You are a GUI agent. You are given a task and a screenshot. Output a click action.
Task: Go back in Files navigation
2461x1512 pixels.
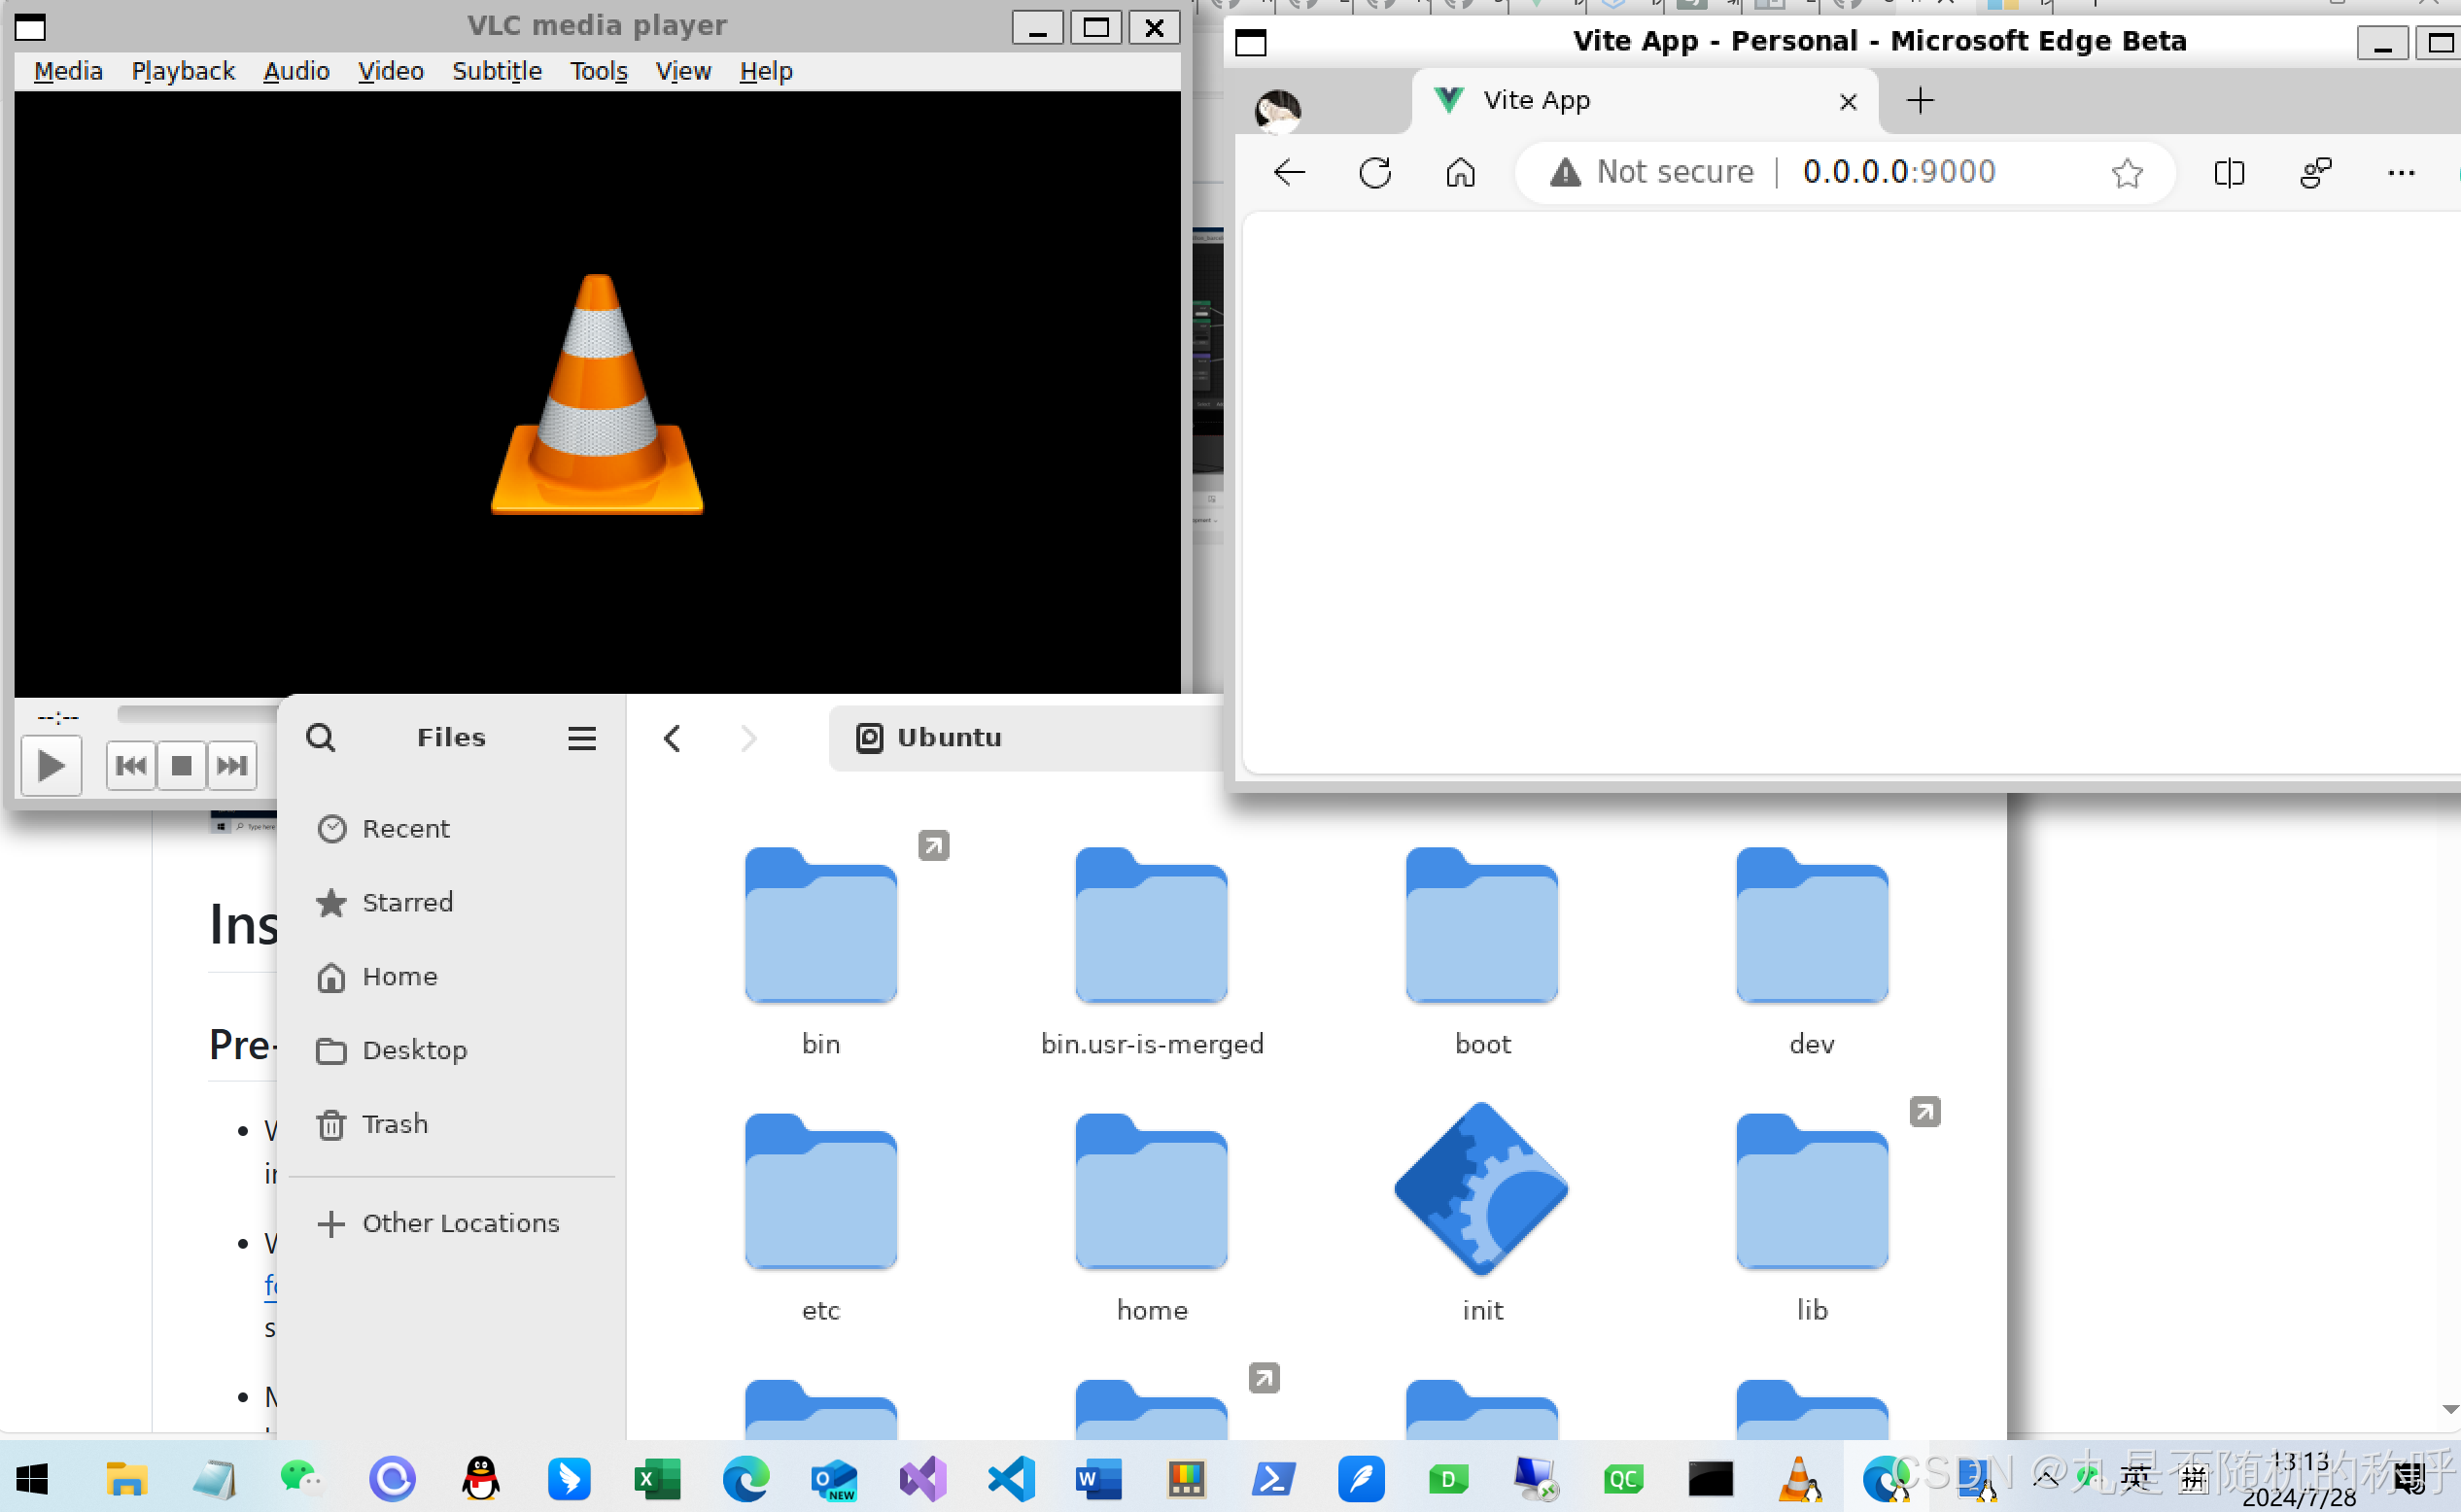click(672, 738)
